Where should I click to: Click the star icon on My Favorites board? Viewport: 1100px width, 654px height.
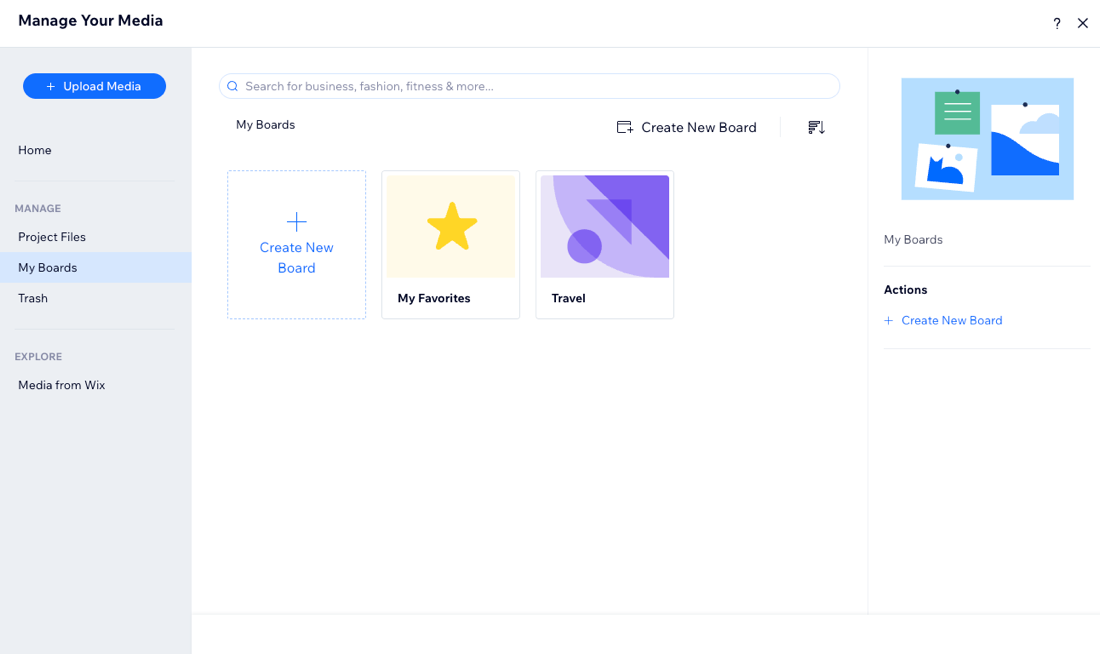(450, 226)
